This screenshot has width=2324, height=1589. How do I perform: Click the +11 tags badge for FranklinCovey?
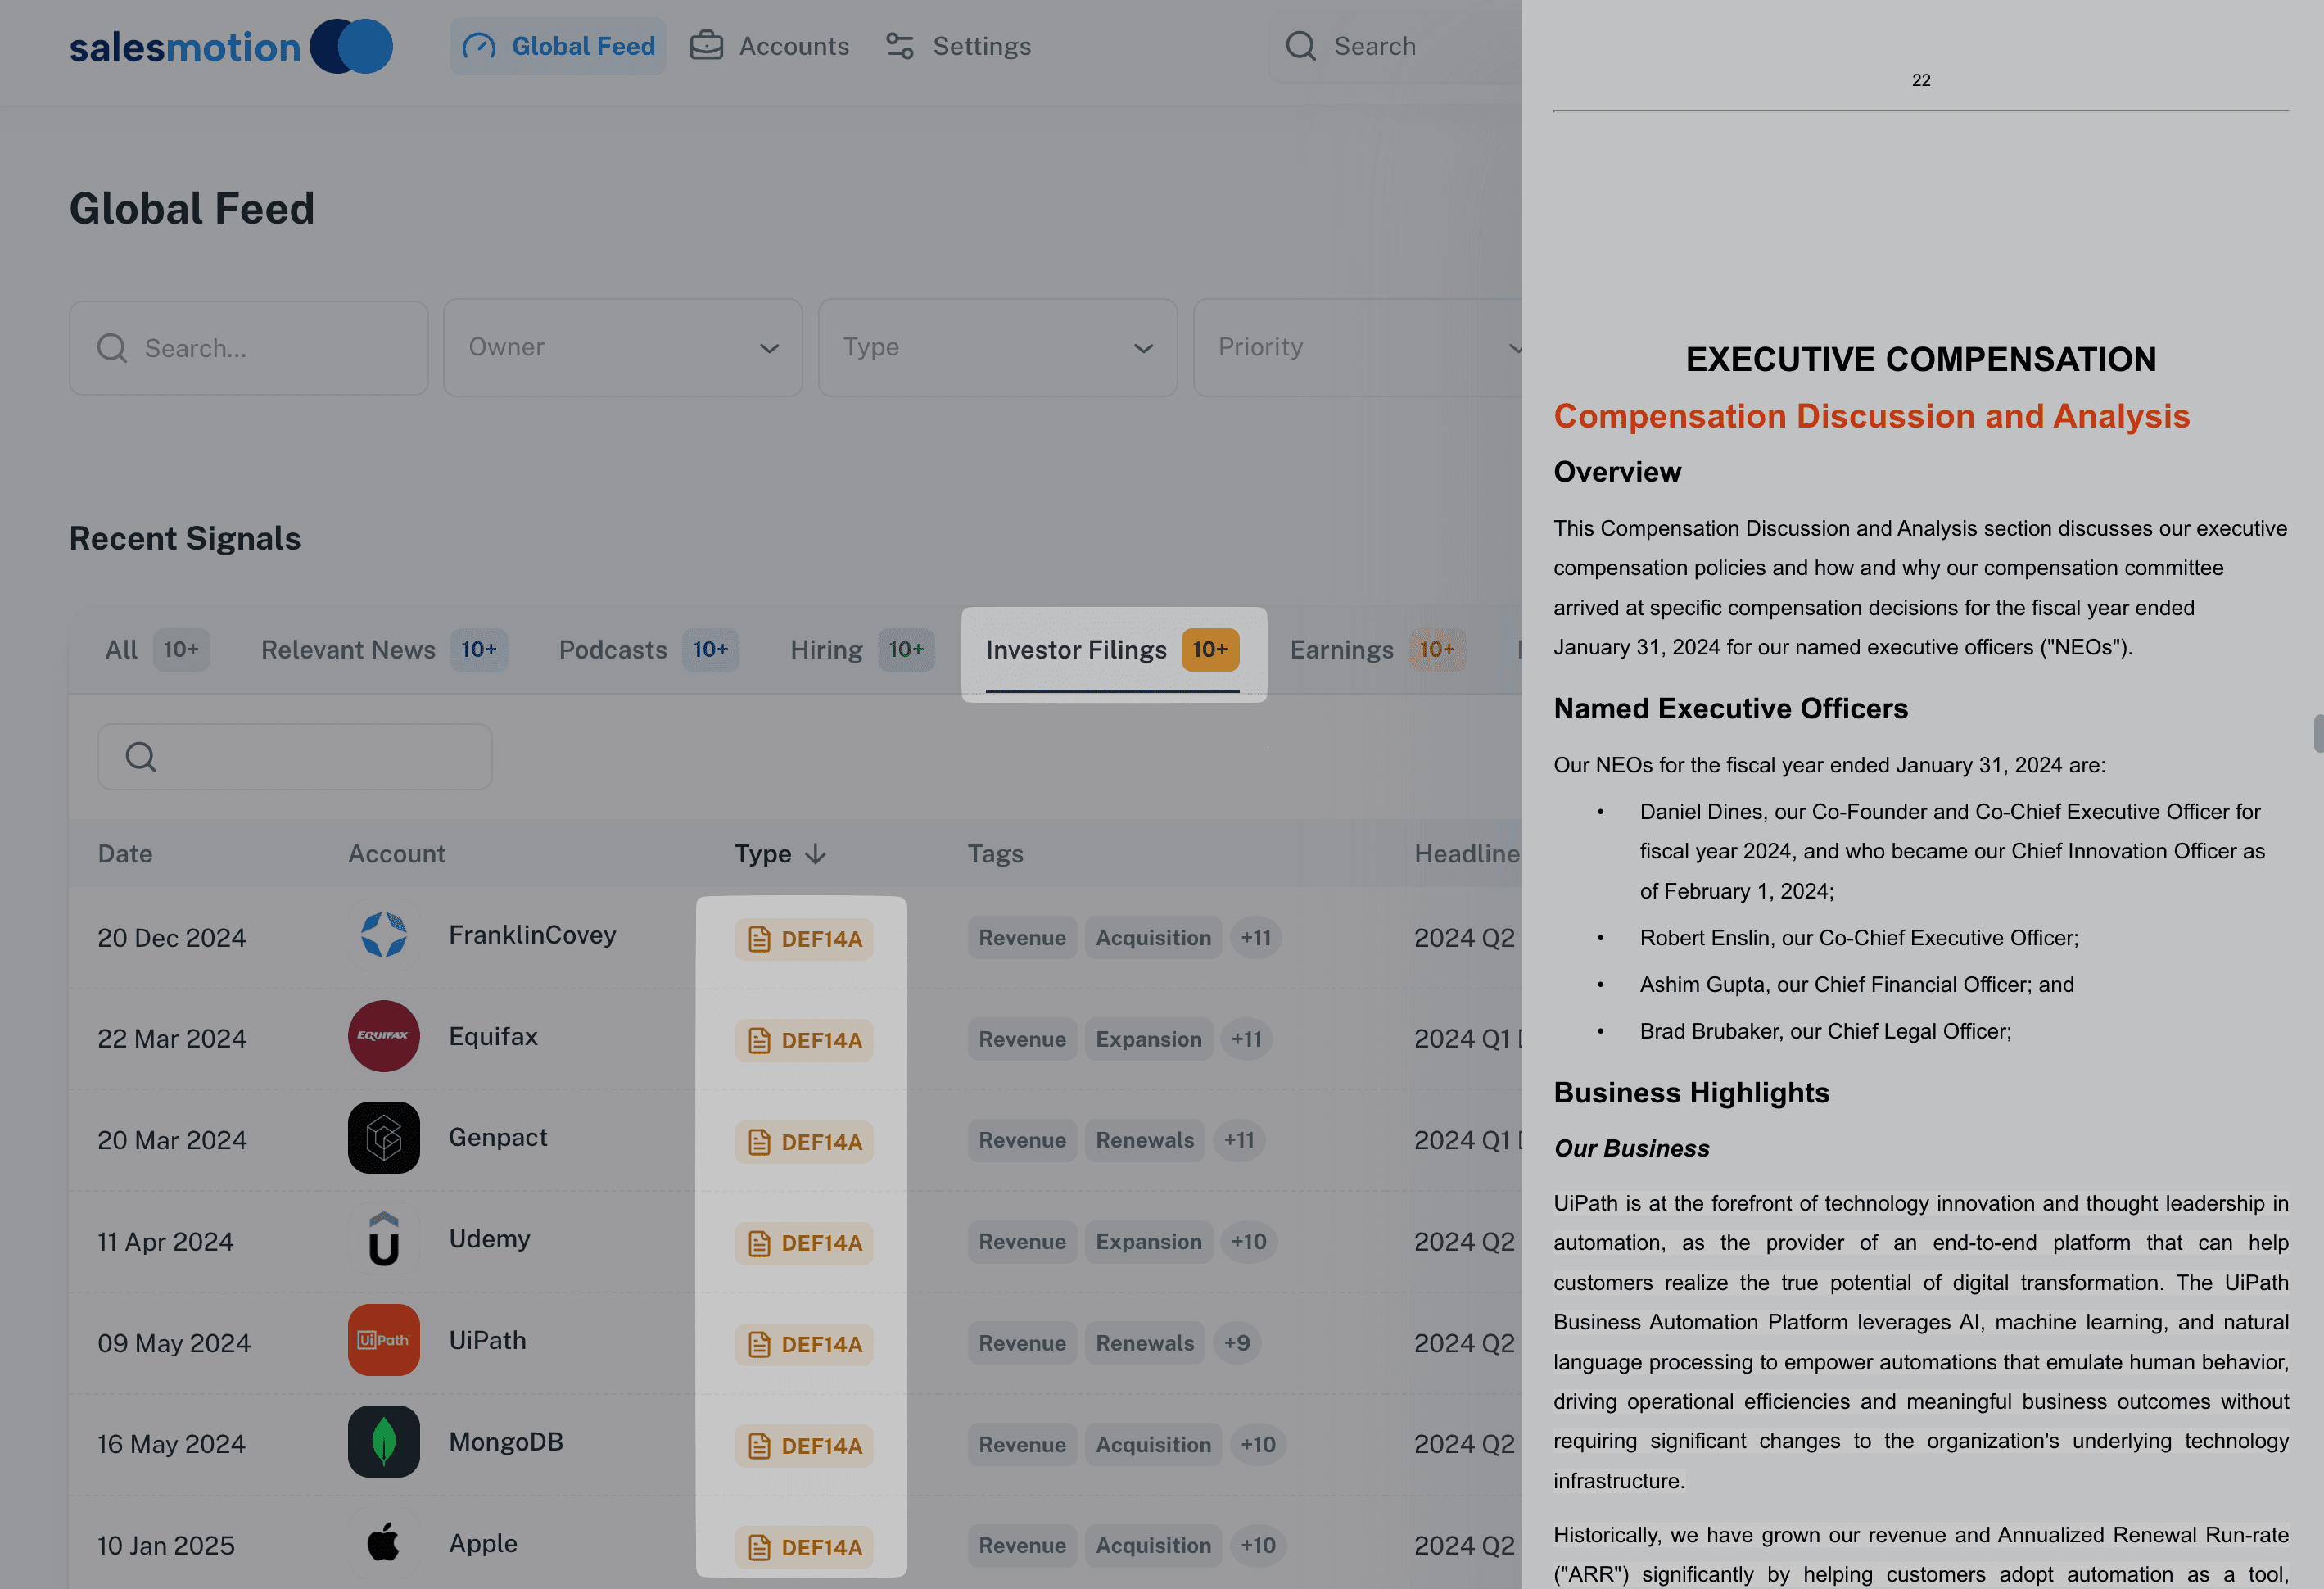pos(1255,938)
